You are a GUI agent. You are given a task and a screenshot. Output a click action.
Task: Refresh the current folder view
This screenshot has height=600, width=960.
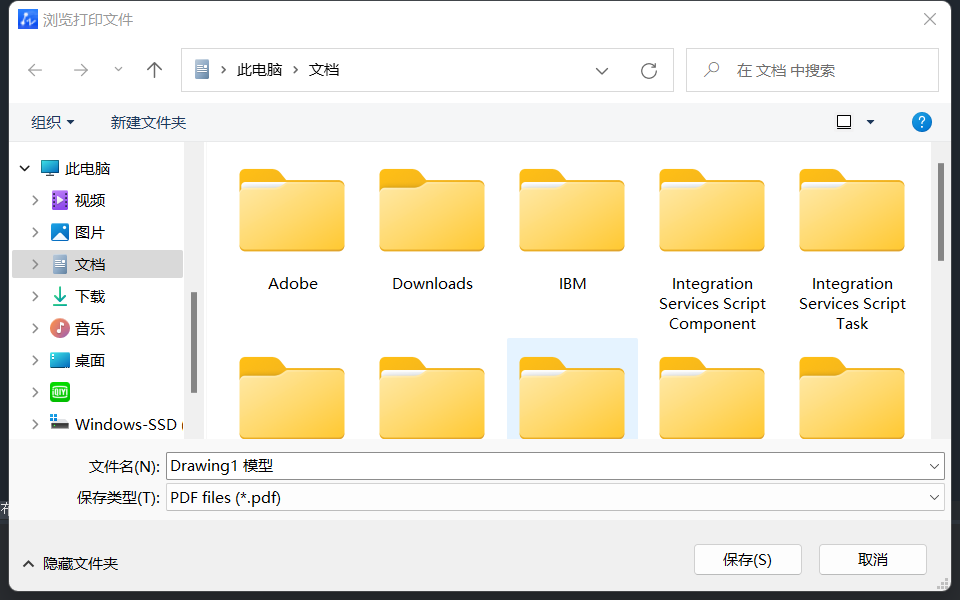(649, 71)
